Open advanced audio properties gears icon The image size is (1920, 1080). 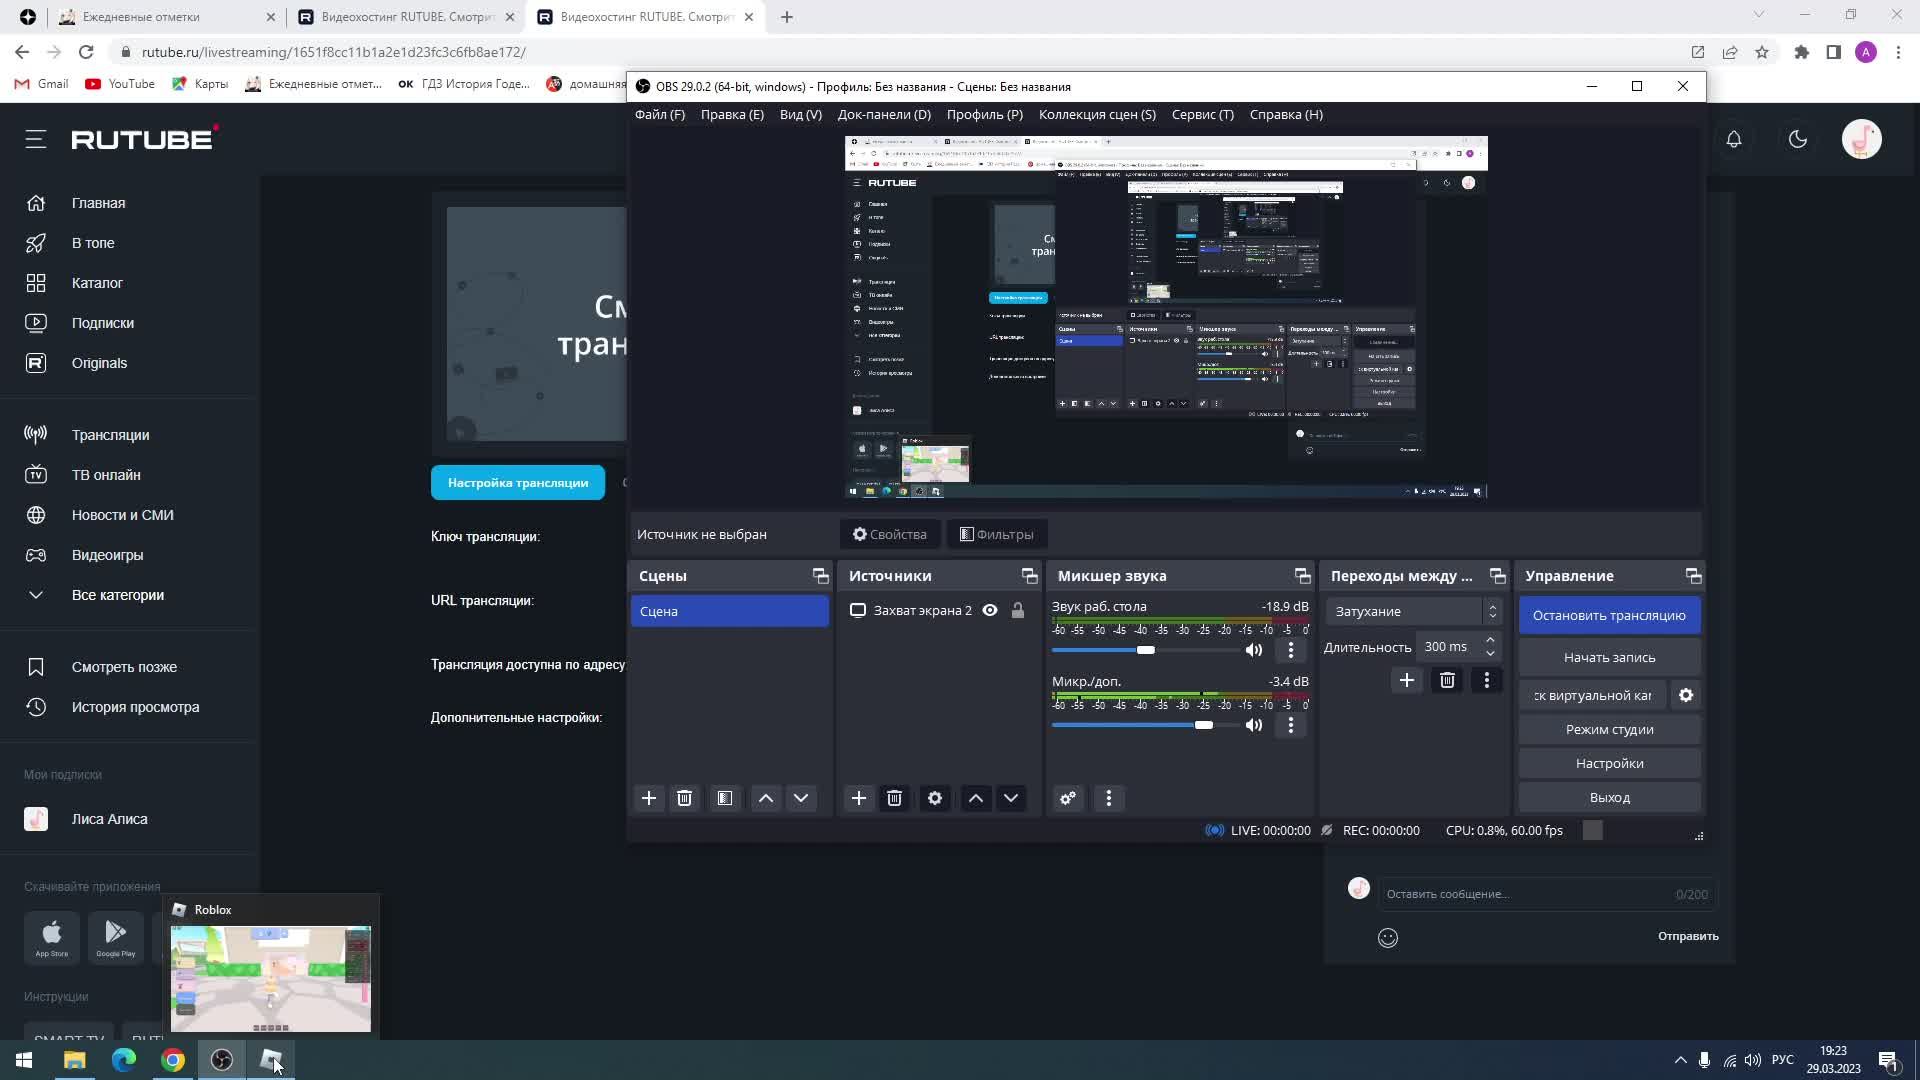1068,798
